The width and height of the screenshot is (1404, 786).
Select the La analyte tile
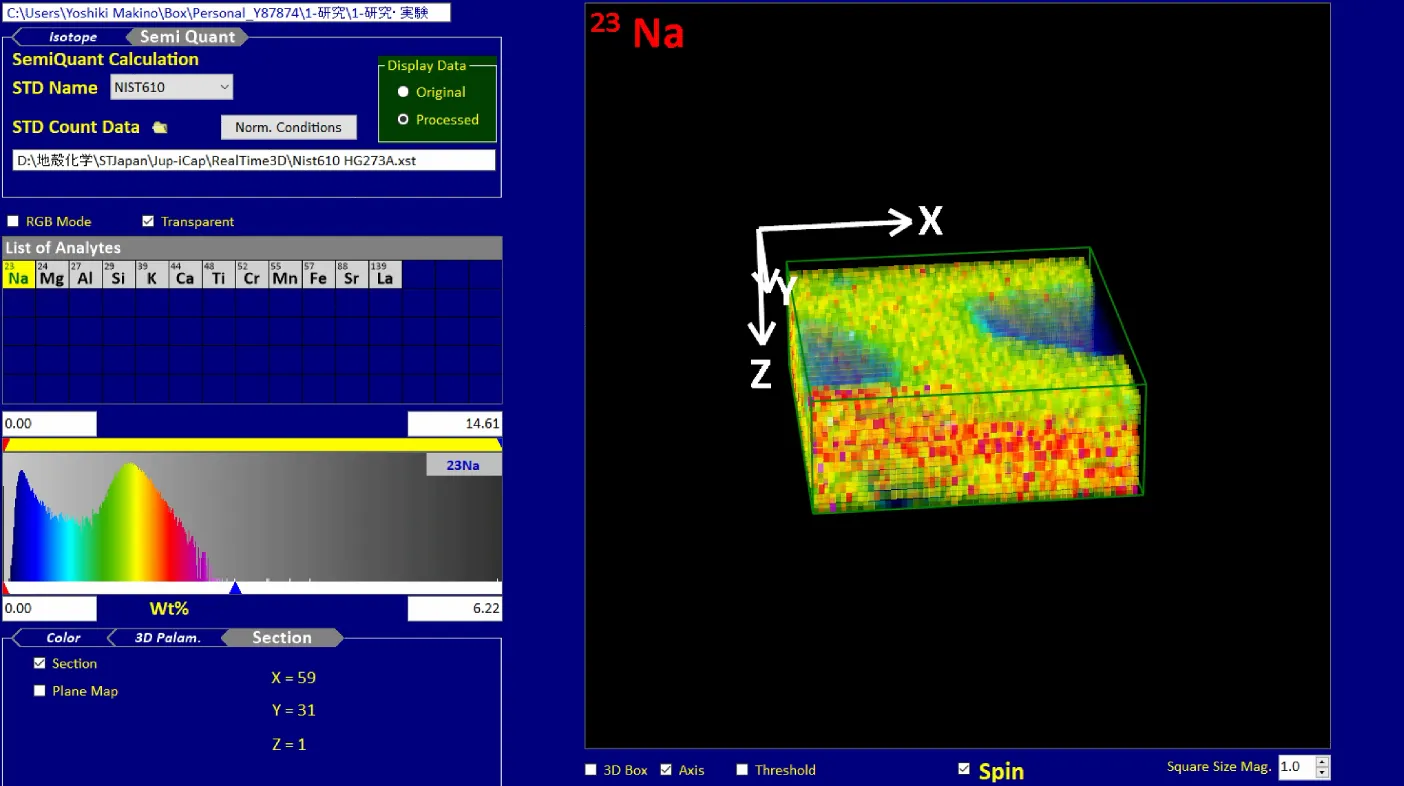384,275
